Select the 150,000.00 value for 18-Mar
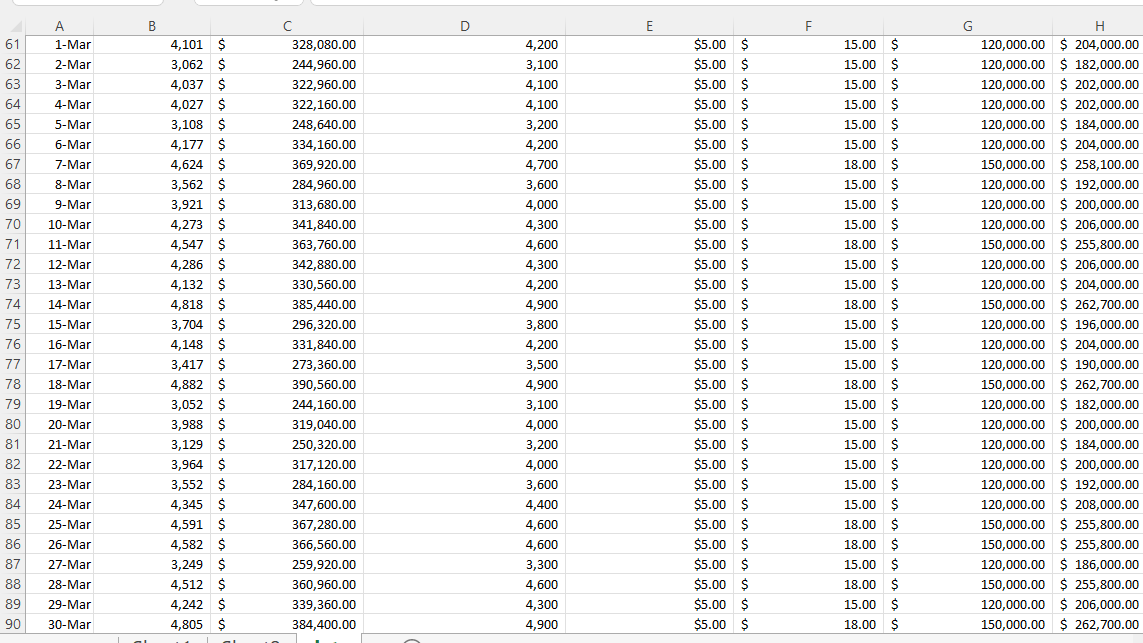The width and height of the screenshot is (1143, 643). pyautogui.click(x=965, y=384)
